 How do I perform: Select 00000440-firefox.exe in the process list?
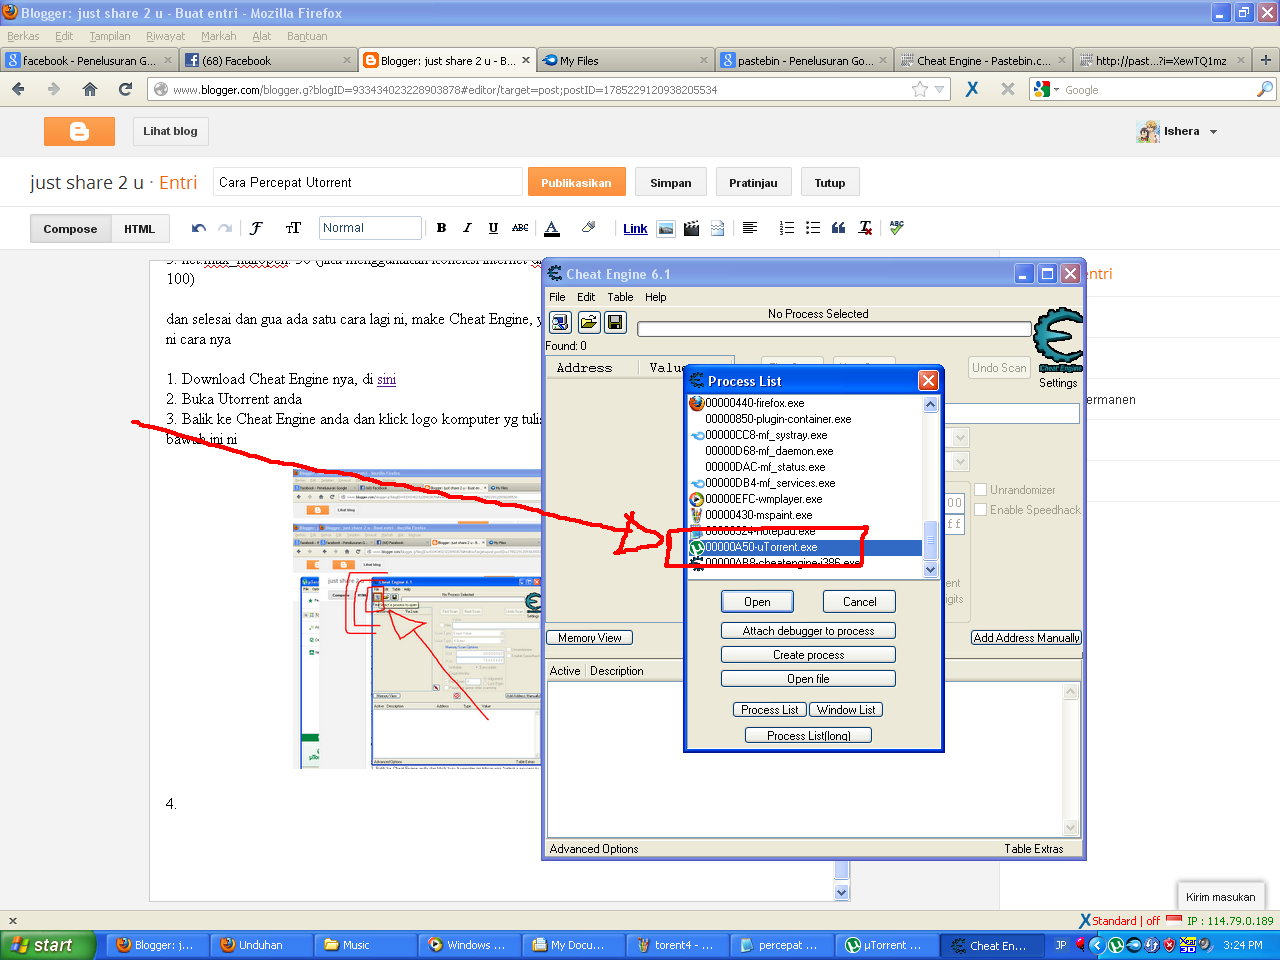pyautogui.click(x=805, y=403)
